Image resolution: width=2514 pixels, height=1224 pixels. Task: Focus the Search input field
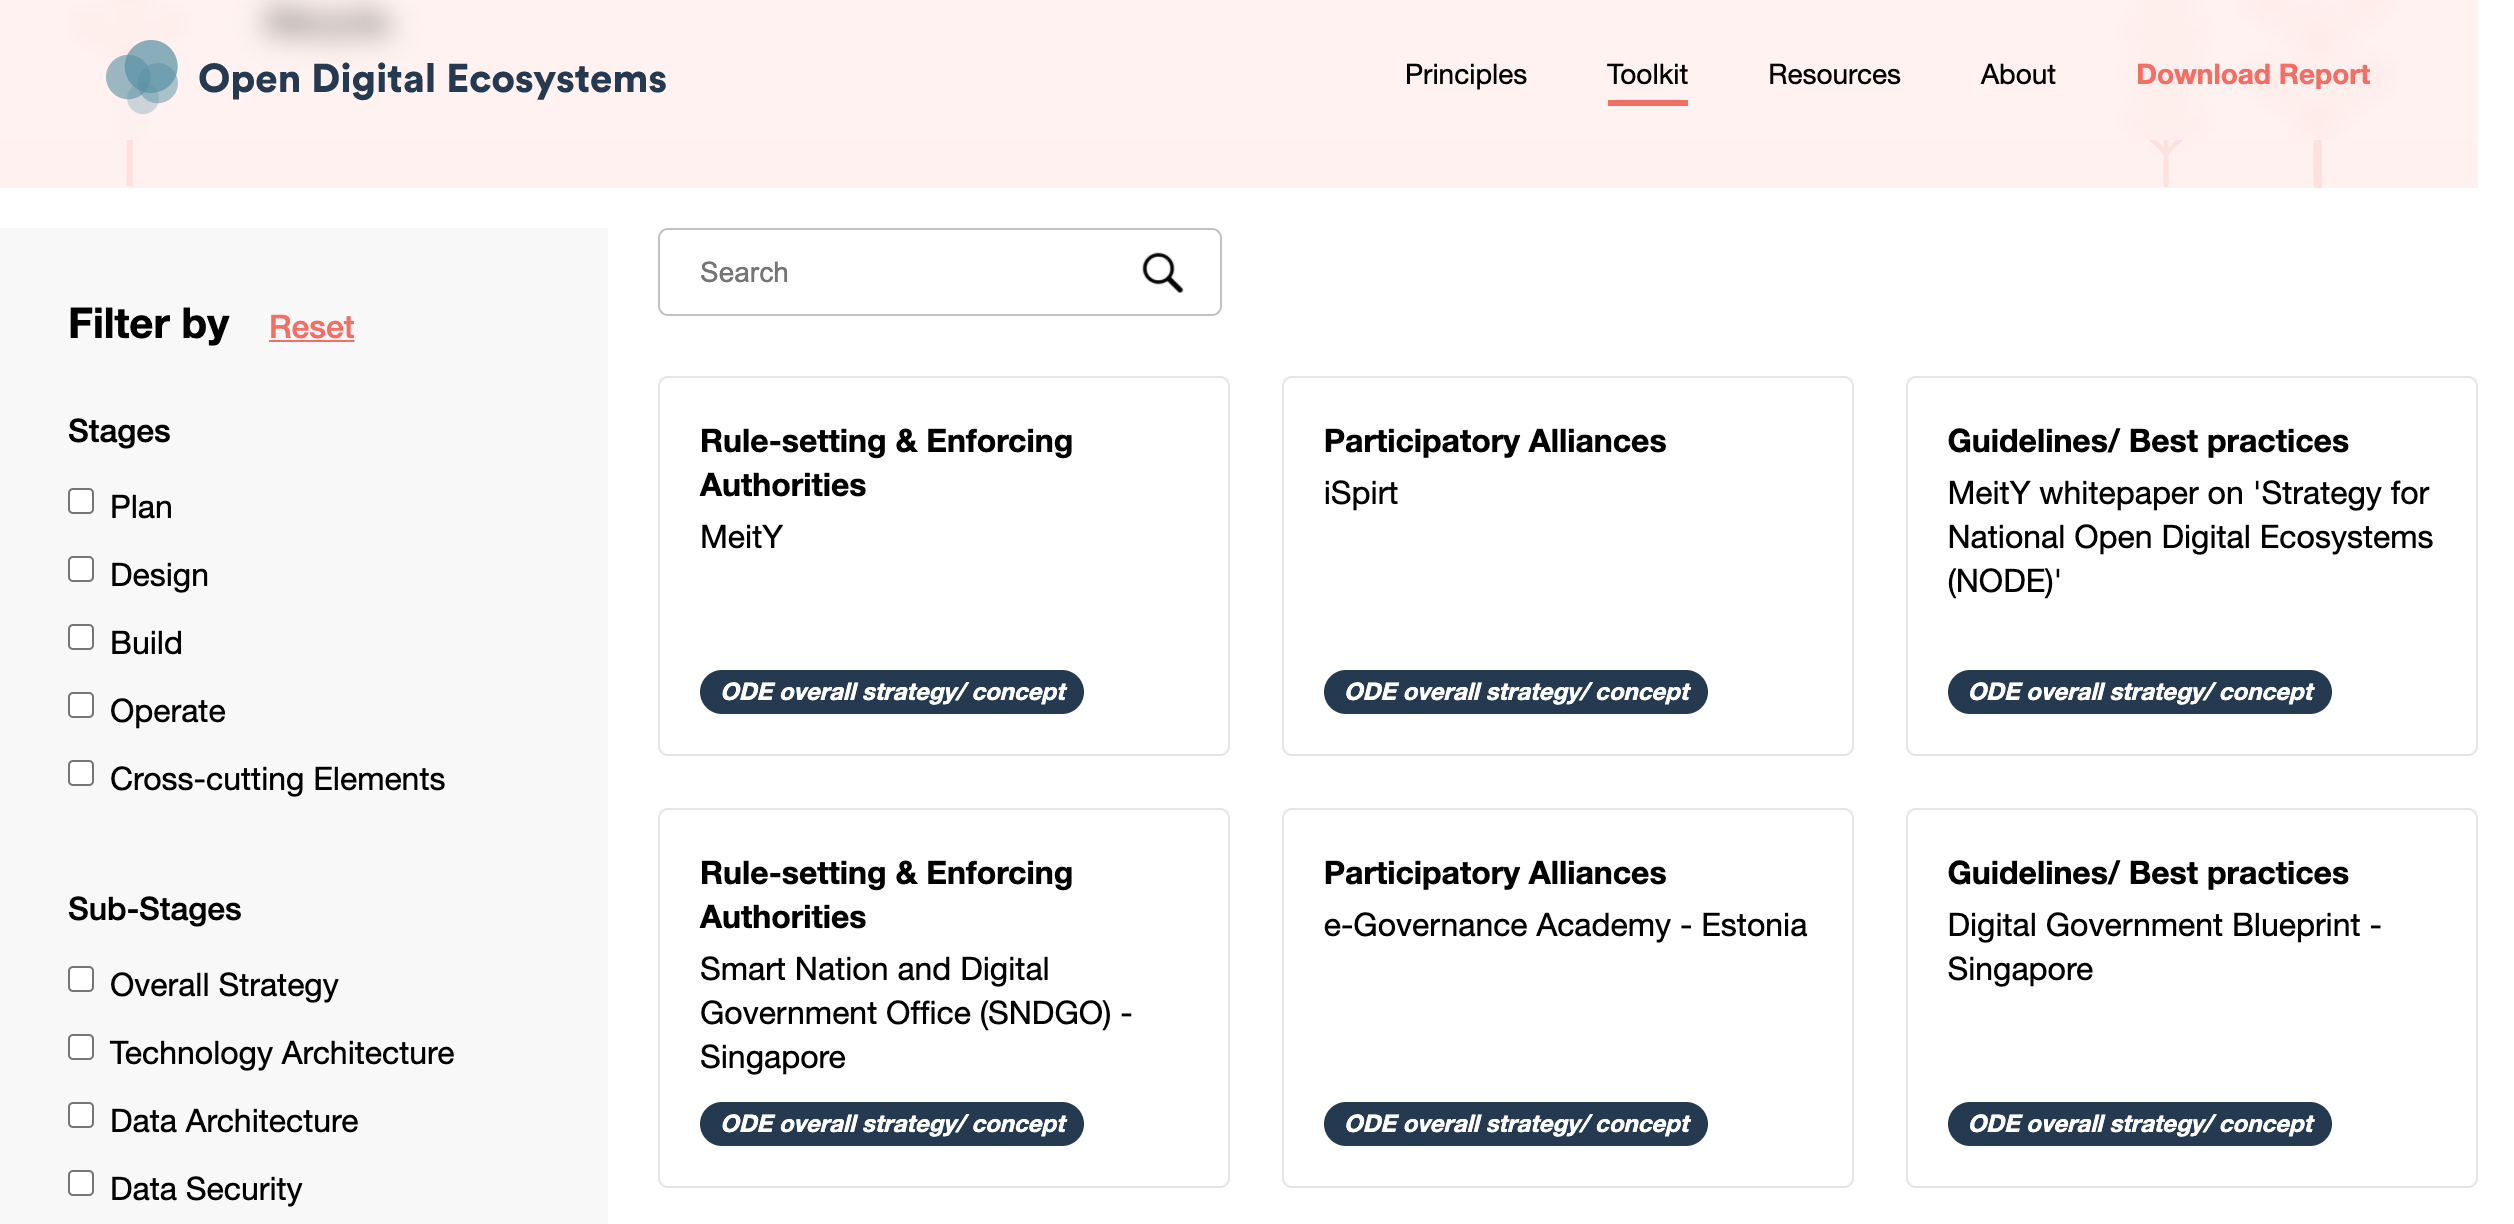point(900,272)
